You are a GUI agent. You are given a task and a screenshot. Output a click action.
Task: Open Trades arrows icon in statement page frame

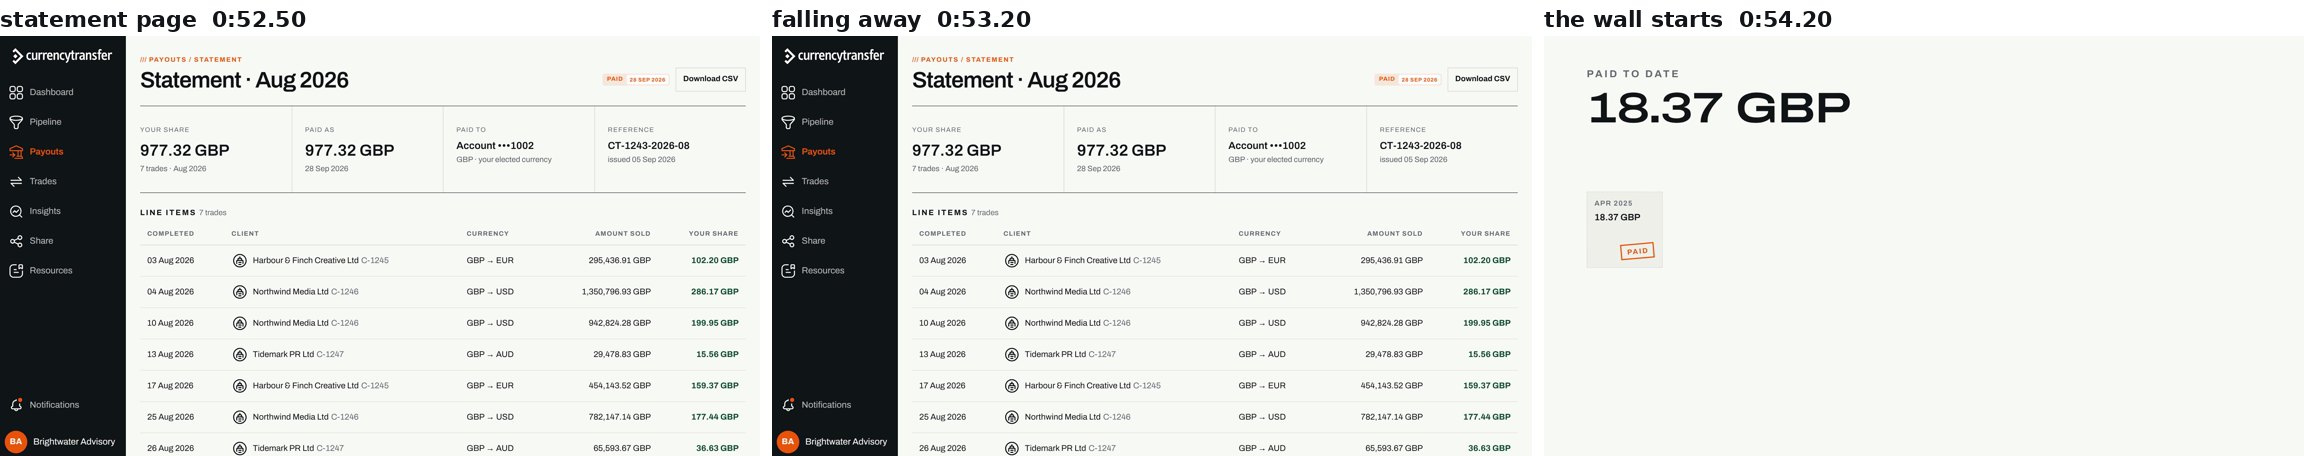[16, 181]
